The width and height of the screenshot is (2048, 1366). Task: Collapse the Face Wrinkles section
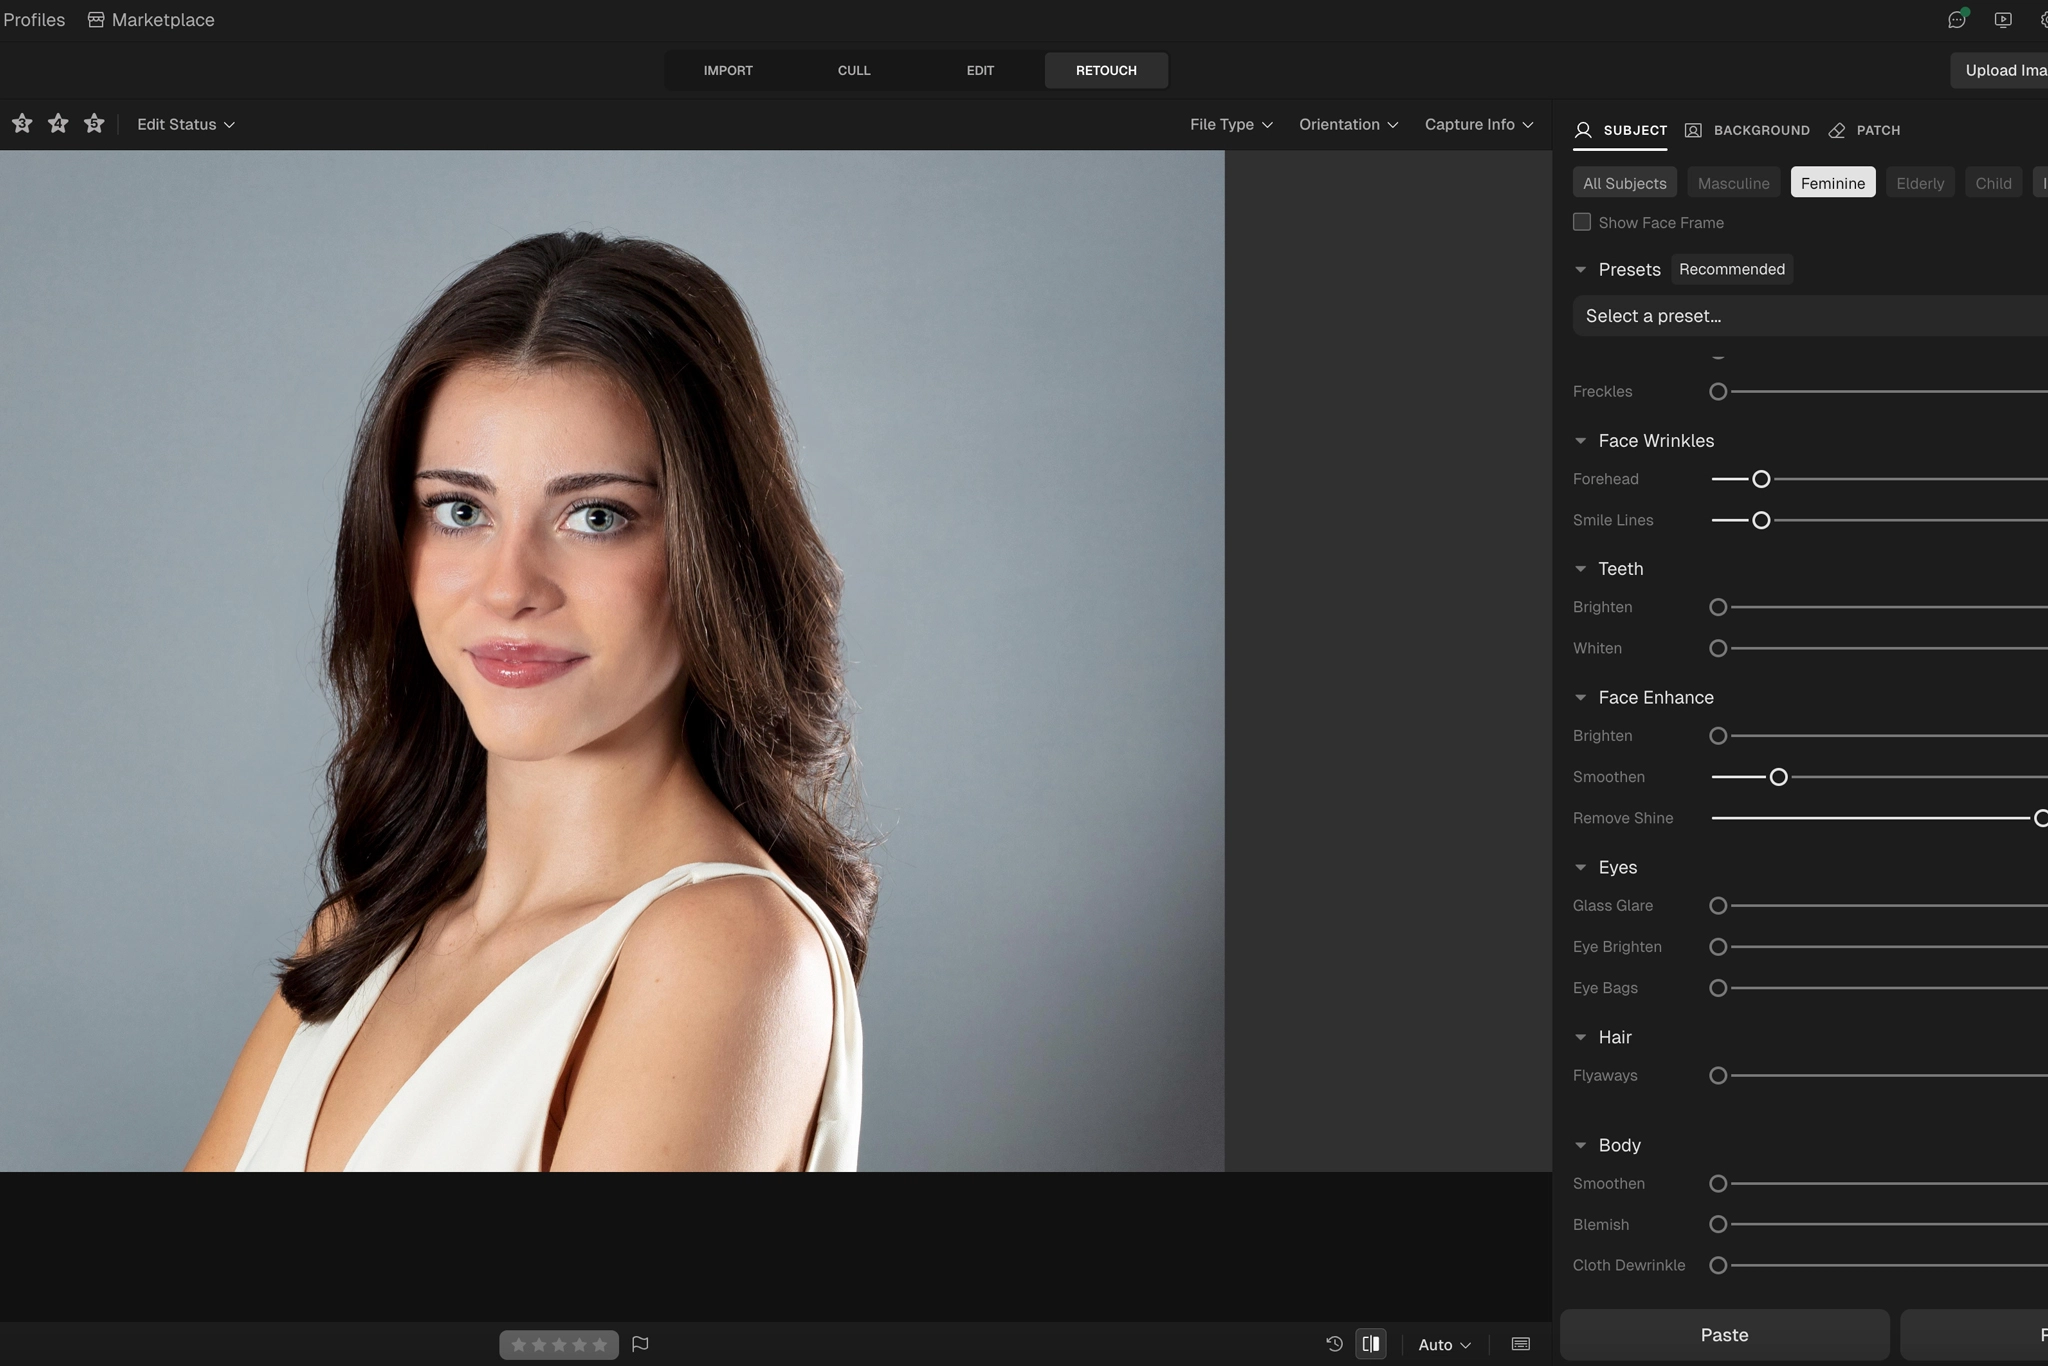pyautogui.click(x=1581, y=441)
